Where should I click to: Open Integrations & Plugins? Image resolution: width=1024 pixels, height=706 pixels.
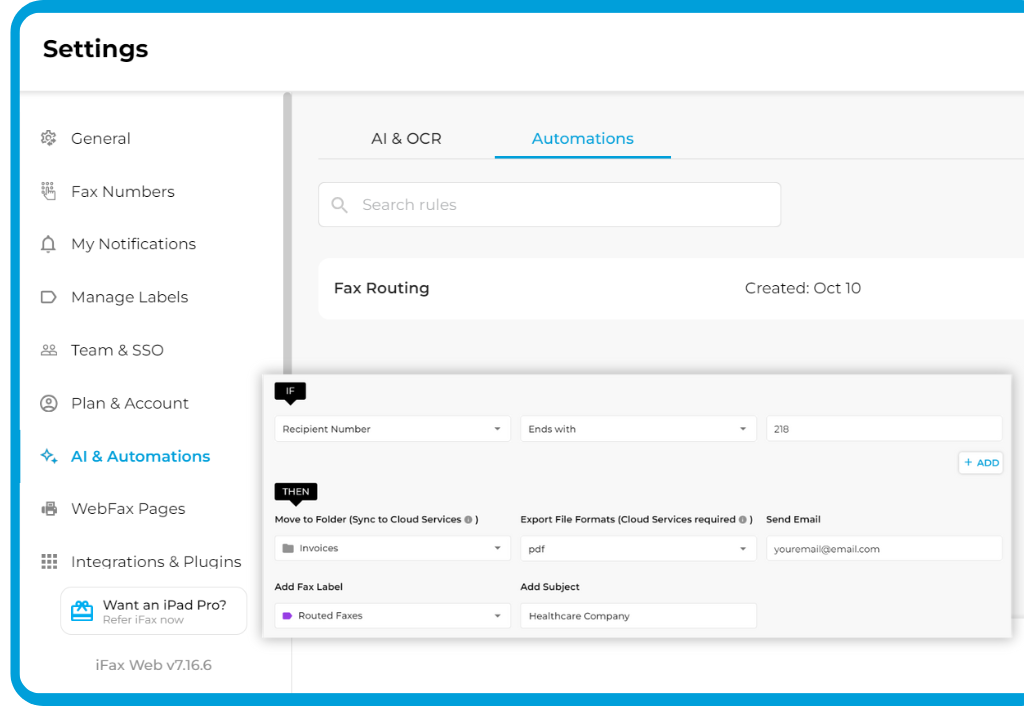pos(156,562)
